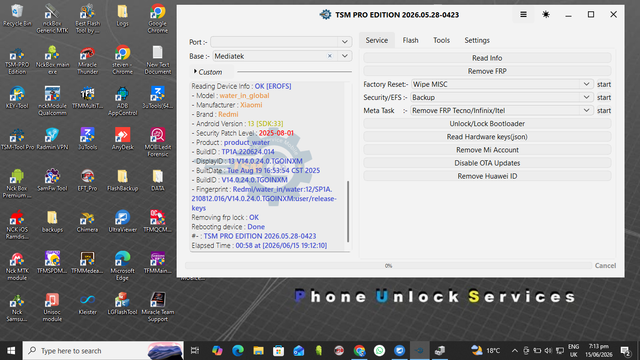Open the UltraViewer desktop shortcut
This screenshot has height=360, width=640.
tap(122, 221)
